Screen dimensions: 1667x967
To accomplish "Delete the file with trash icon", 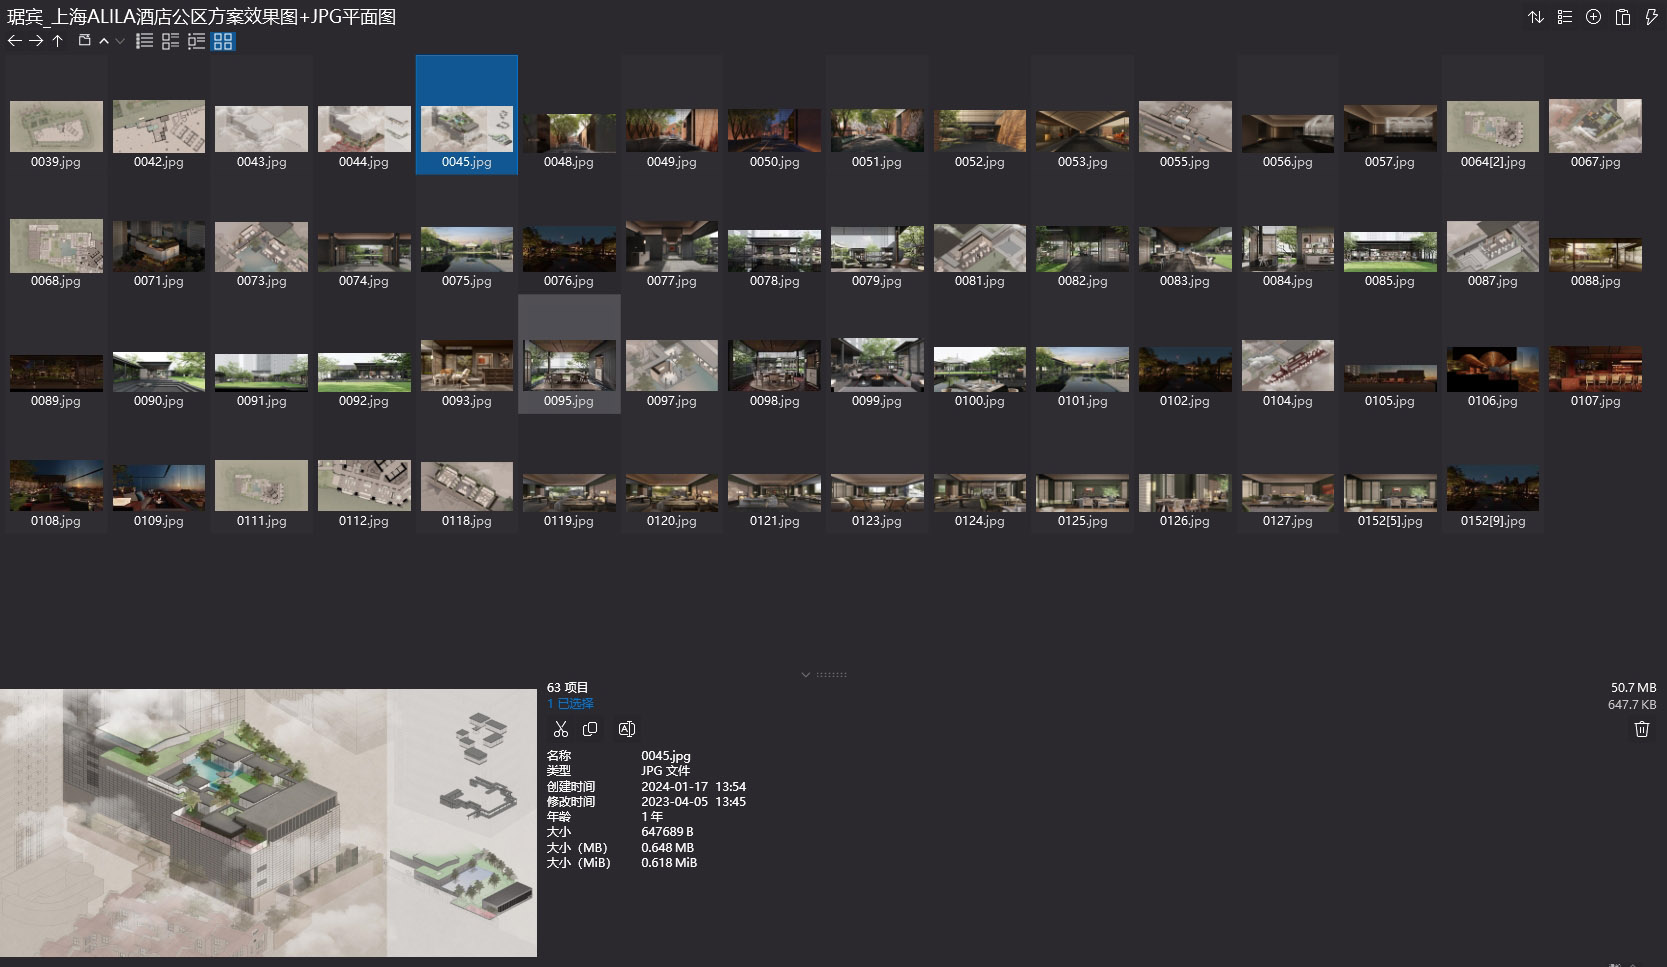I will point(1641,729).
